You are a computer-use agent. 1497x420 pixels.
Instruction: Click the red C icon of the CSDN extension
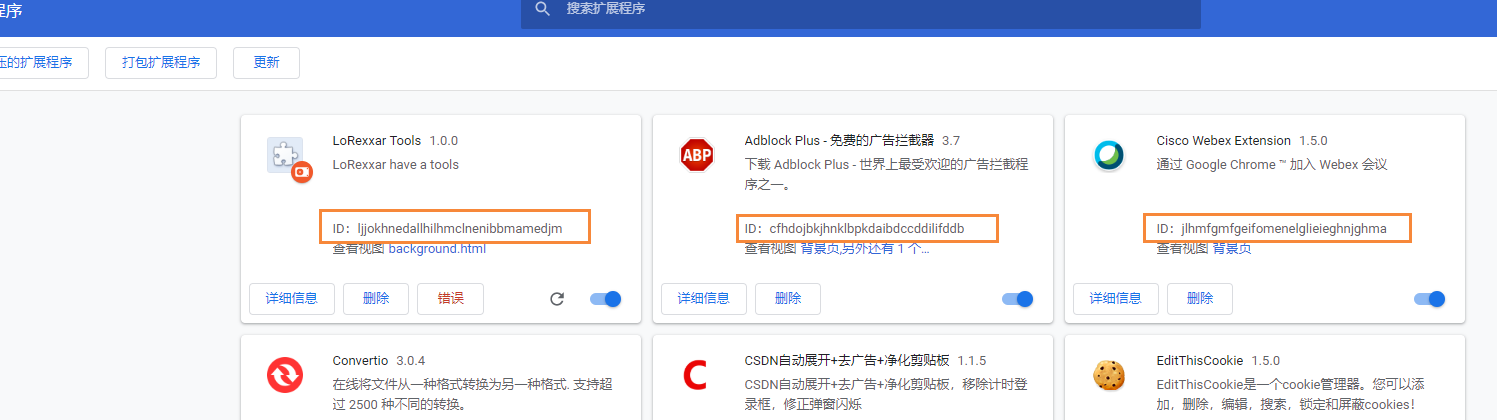click(695, 376)
